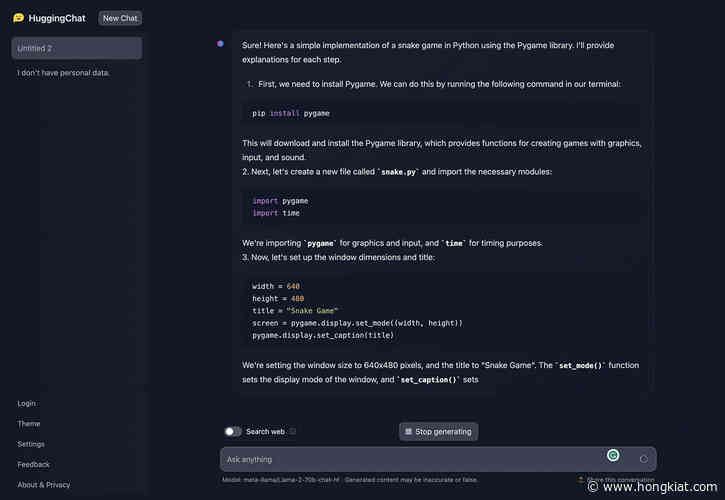Focus the Ask anything input field
The width and height of the screenshot is (725, 500).
coord(438,459)
